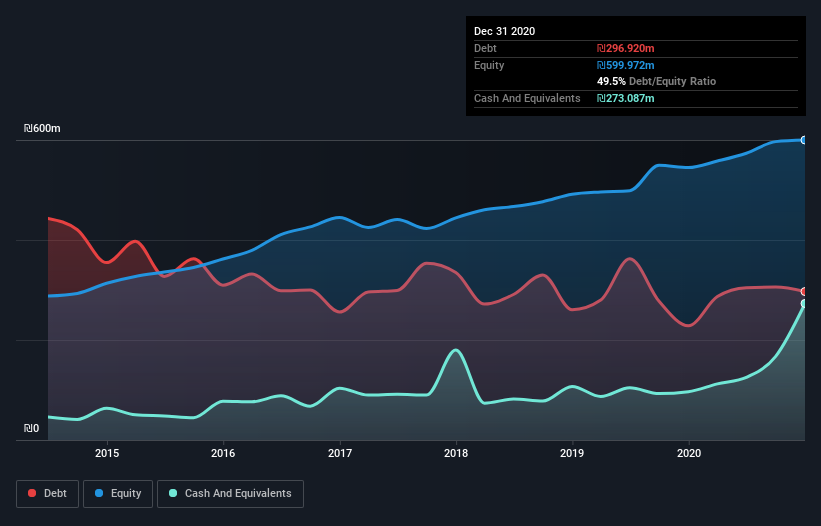
Task: Click the Dec 31 2020 tooltip date
Action: [504, 31]
